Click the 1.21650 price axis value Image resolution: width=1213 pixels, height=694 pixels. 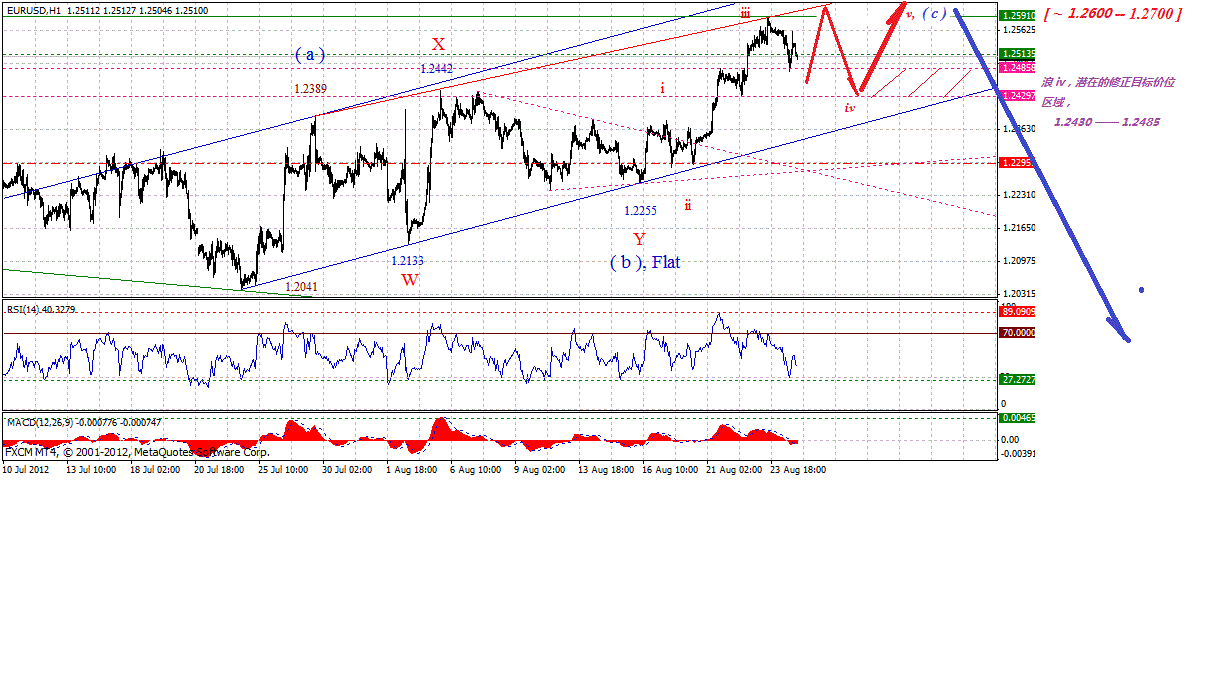pyautogui.click(x=1018, y=229)
